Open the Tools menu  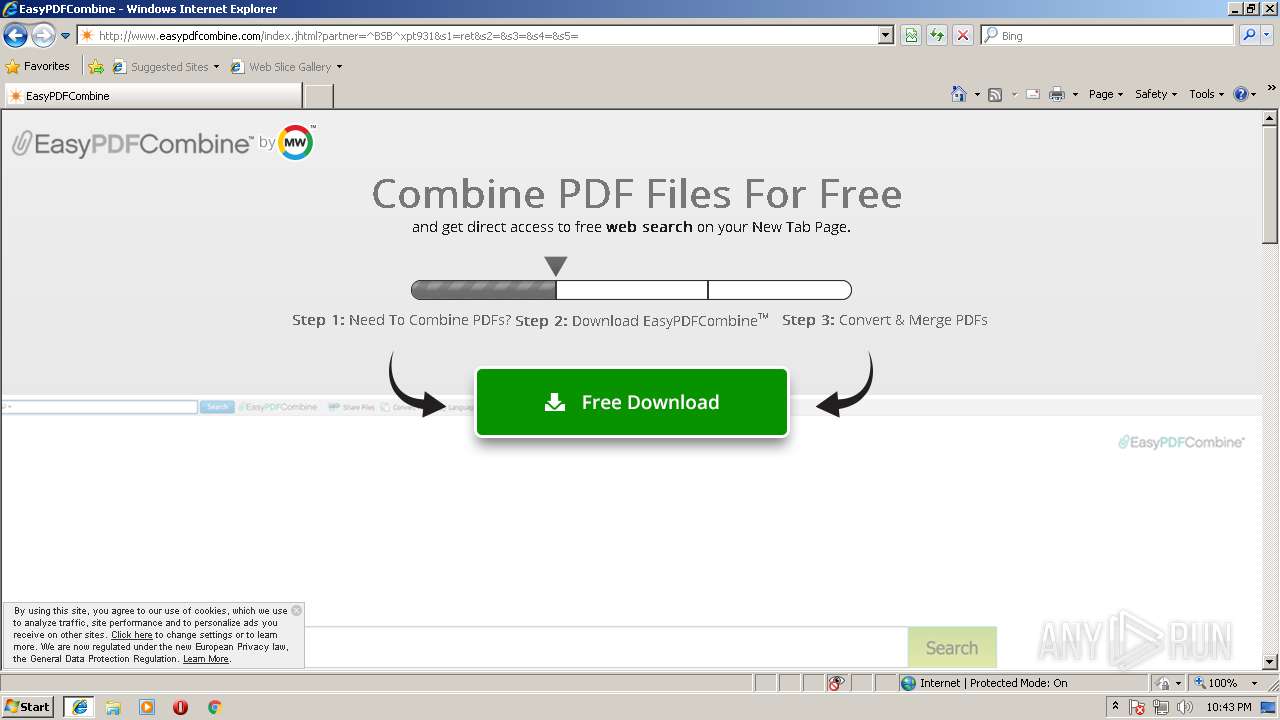click(1206, 94)
